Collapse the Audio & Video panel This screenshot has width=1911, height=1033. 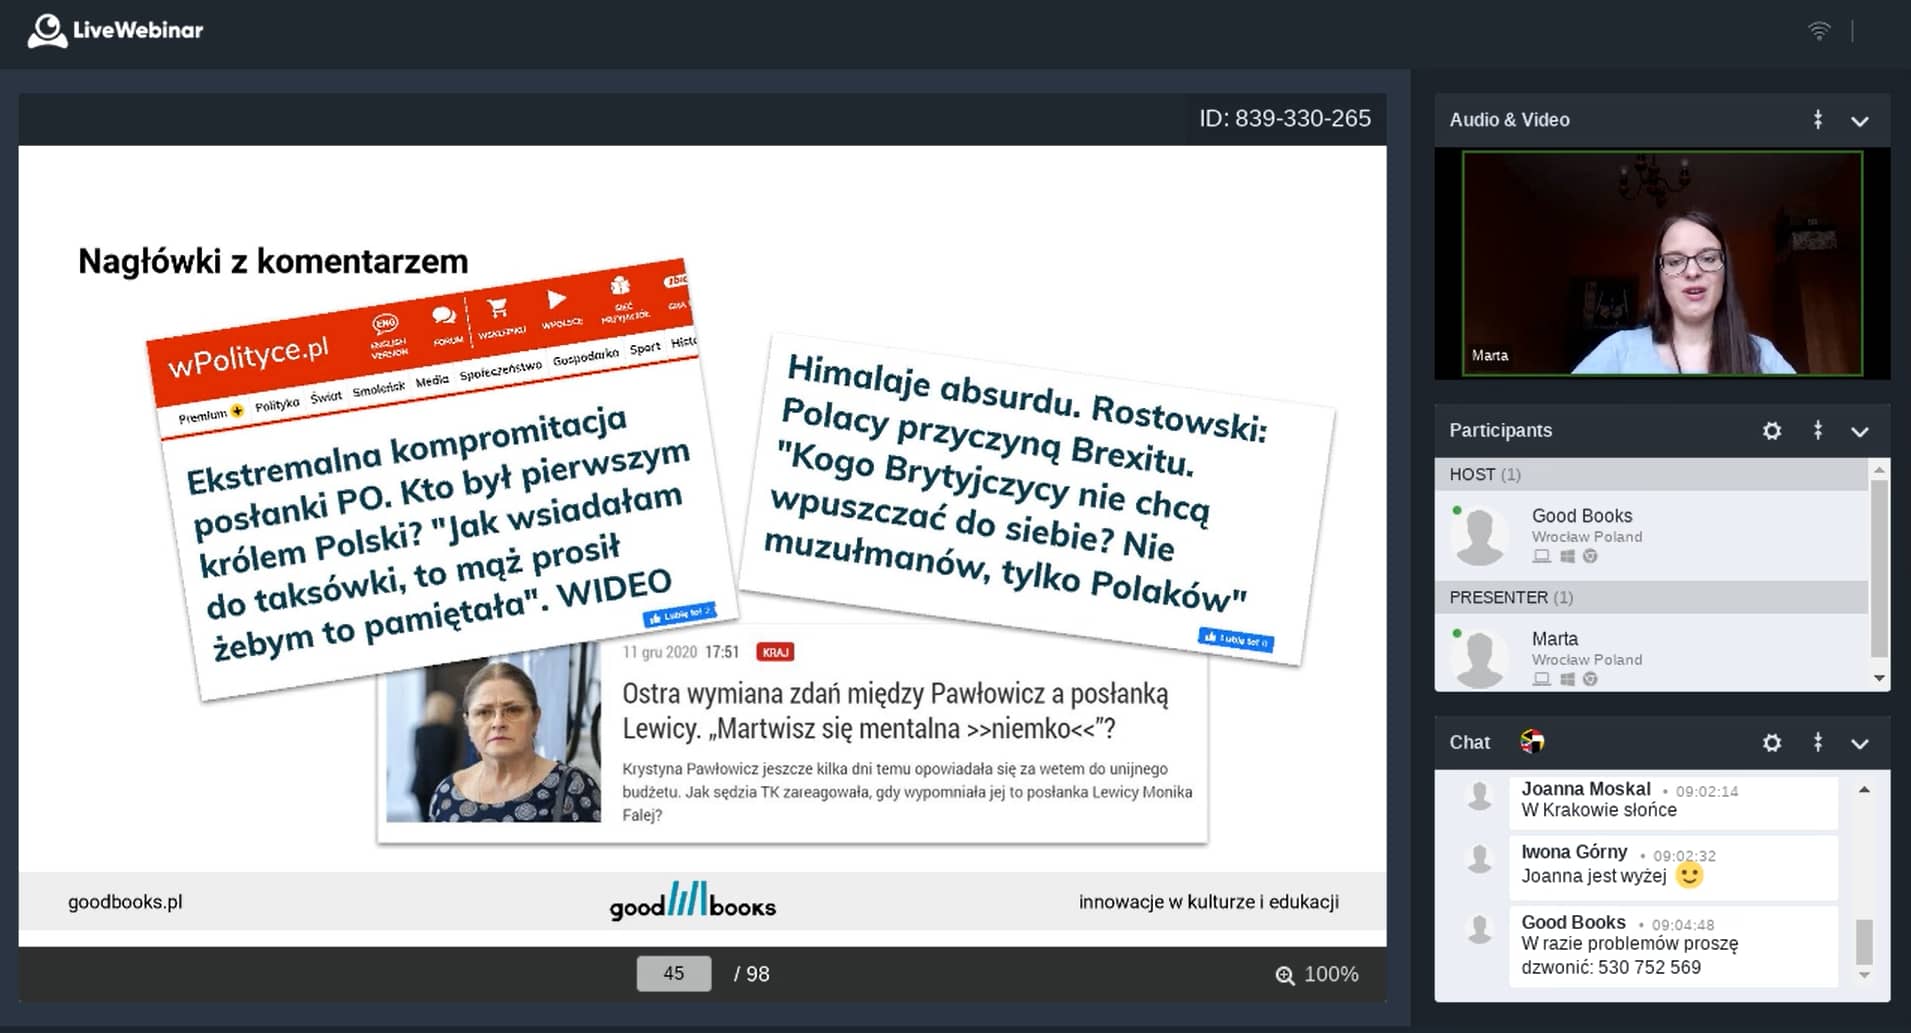coord(1860,121)
